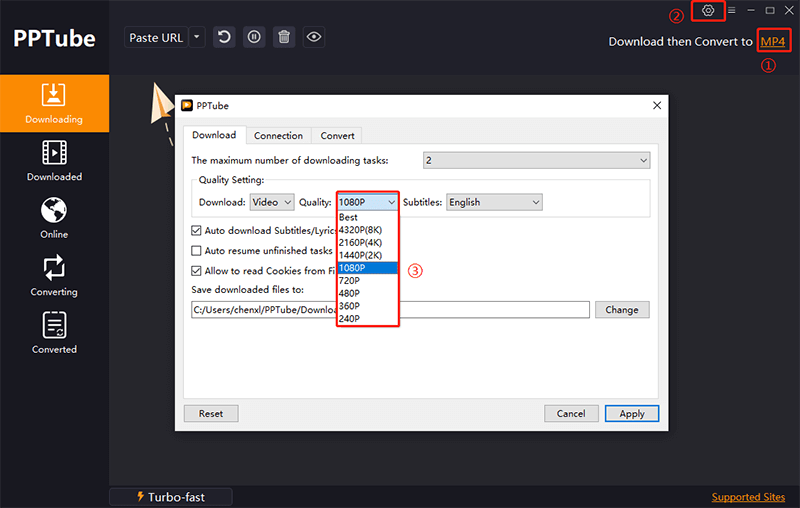The height and width of the screenshot is (508, 800).
Task: Open the Subtitles English dropdown
Action: coord(494,202)
